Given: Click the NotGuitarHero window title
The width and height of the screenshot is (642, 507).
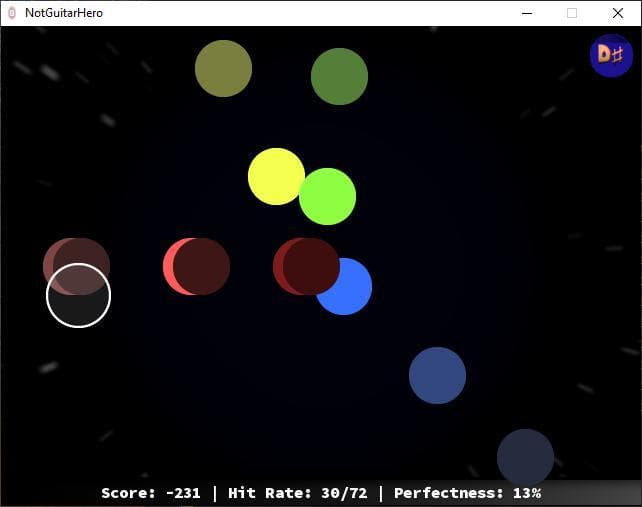Looking at the screenshot, I should click(x=64, y=13).
